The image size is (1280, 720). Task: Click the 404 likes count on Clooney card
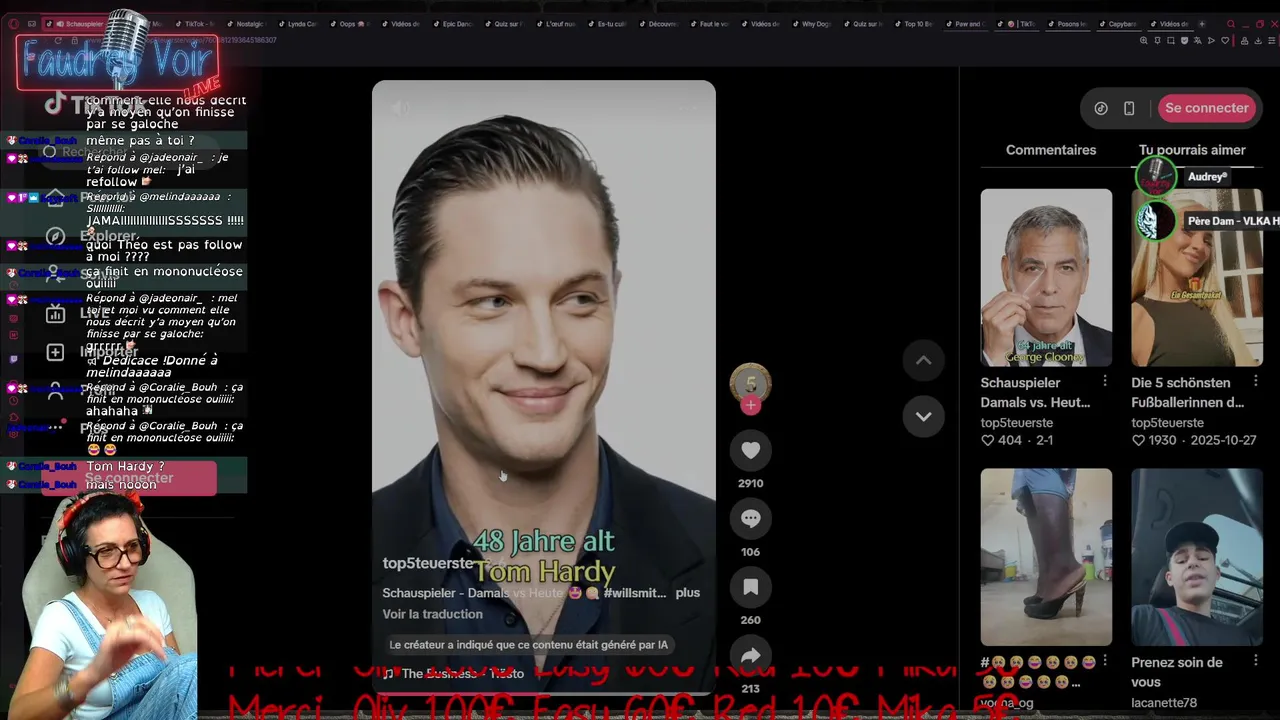[1001, 440]
